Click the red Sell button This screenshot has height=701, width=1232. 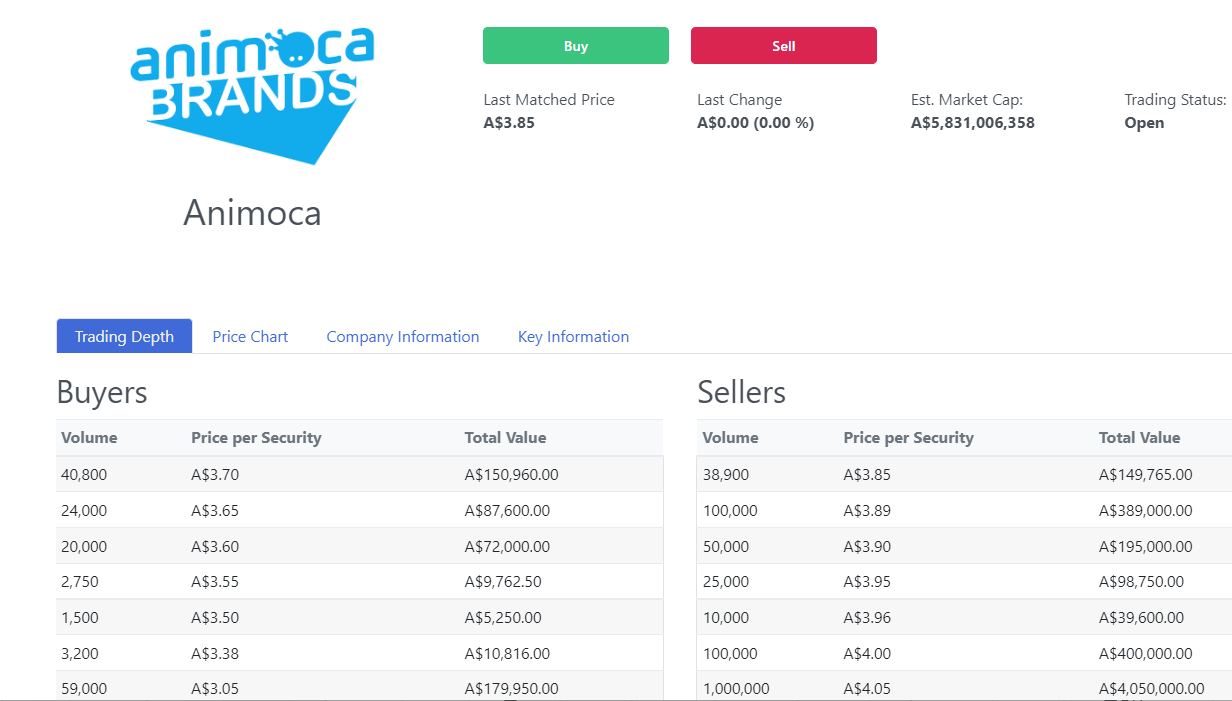(x=784, y=46)
